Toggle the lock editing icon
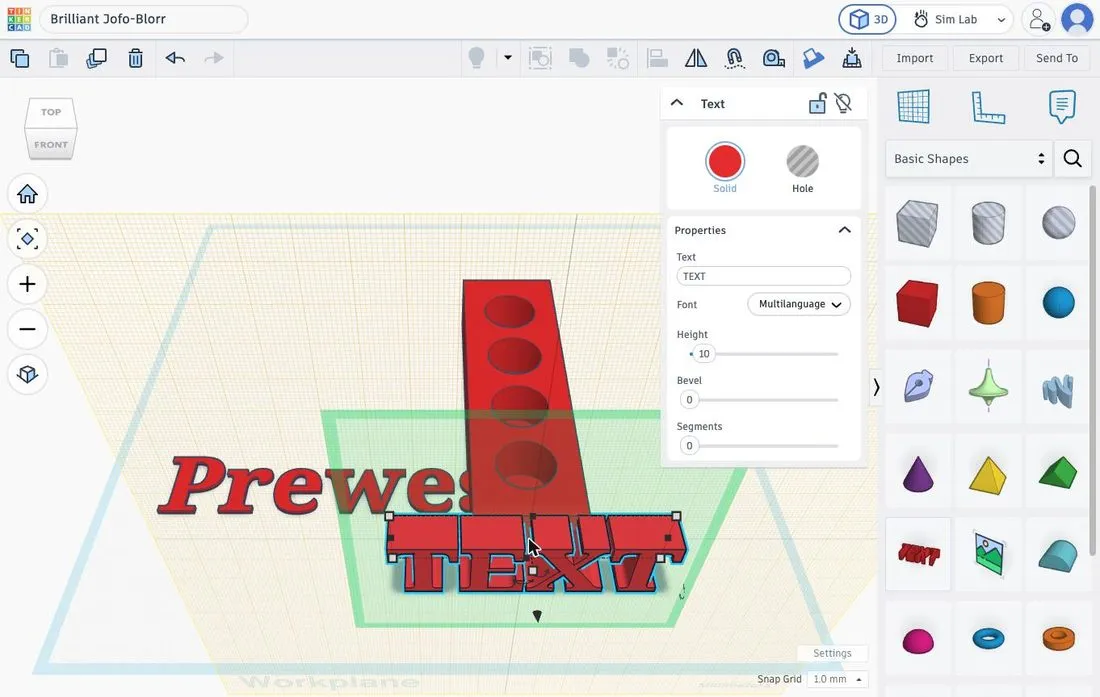This screenshot has width=1100, height=697. click(817, 104)
